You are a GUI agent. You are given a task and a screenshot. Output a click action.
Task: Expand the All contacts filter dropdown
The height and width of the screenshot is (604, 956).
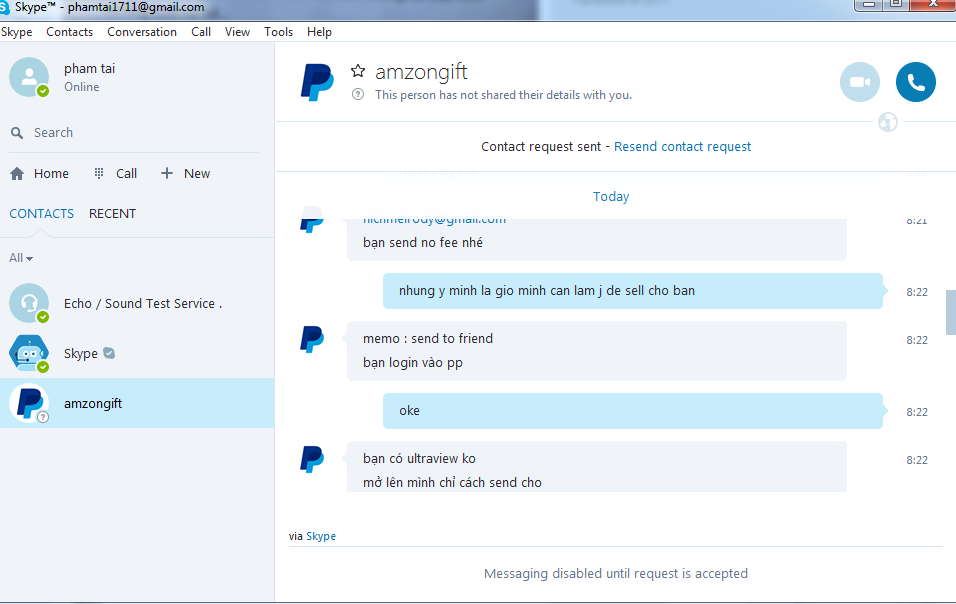pos(21,258)
